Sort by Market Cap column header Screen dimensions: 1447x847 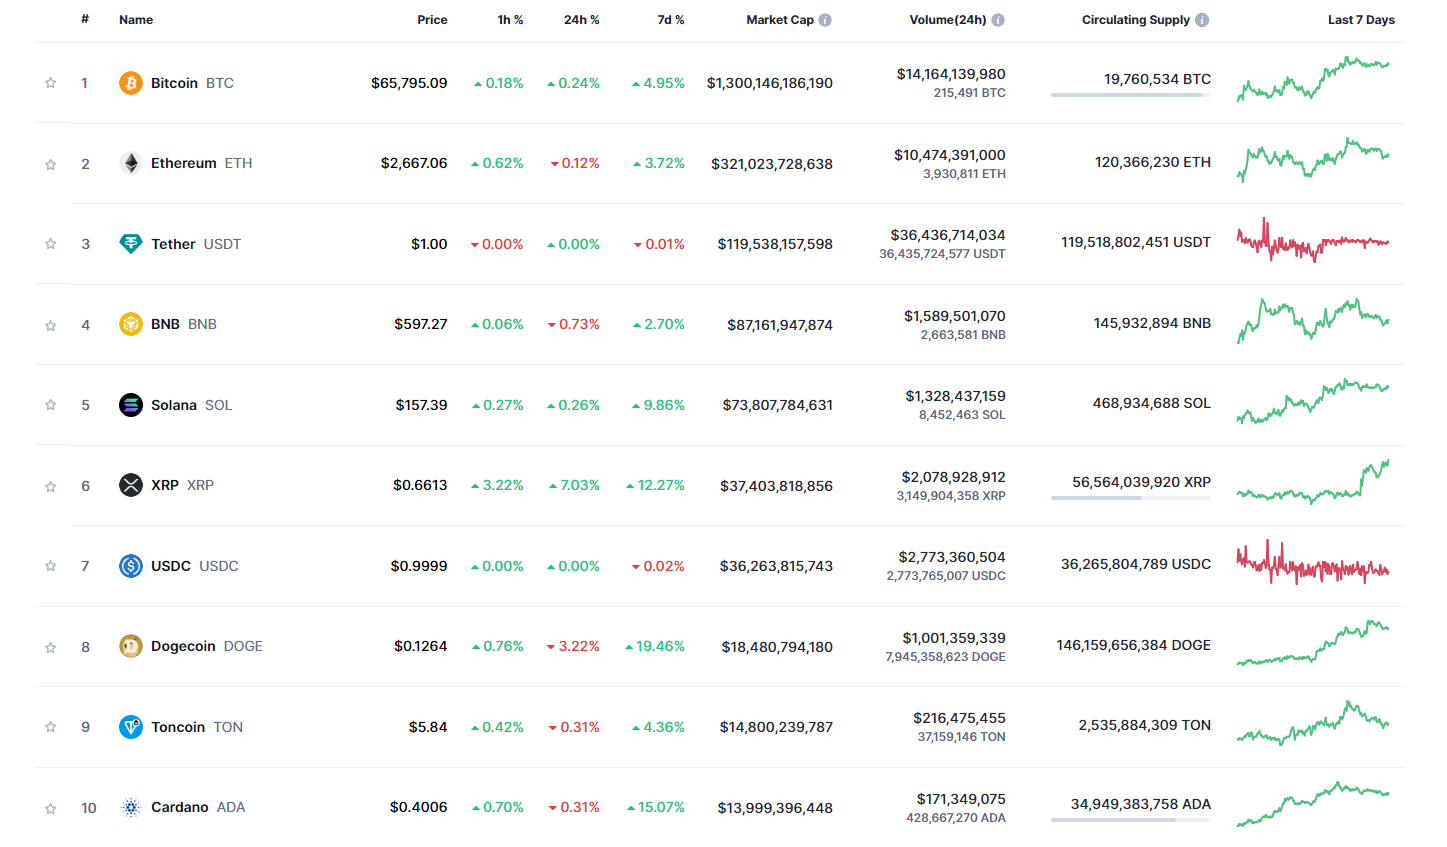(780, 20)
